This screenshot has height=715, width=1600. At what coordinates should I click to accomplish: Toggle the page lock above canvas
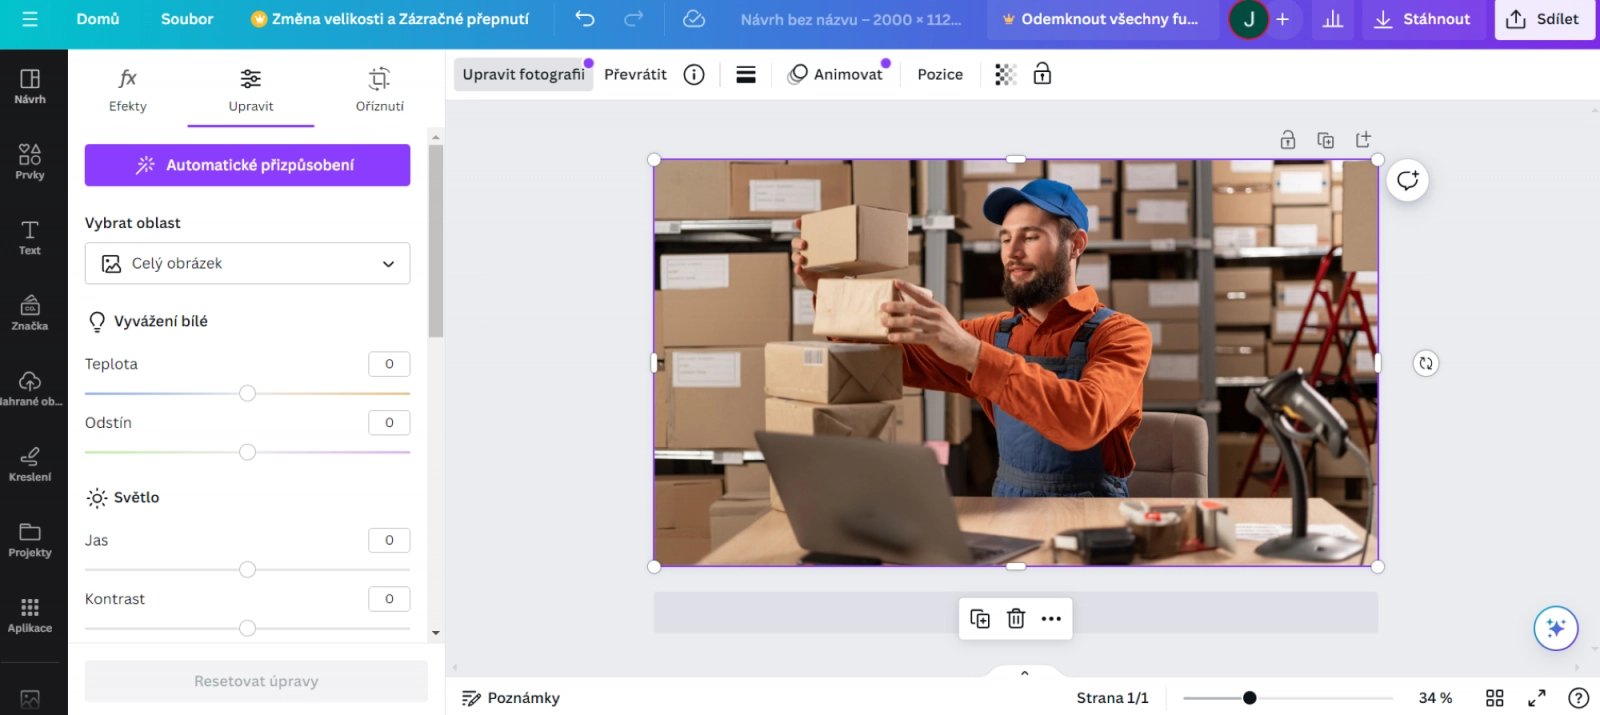pos(1288,140)
